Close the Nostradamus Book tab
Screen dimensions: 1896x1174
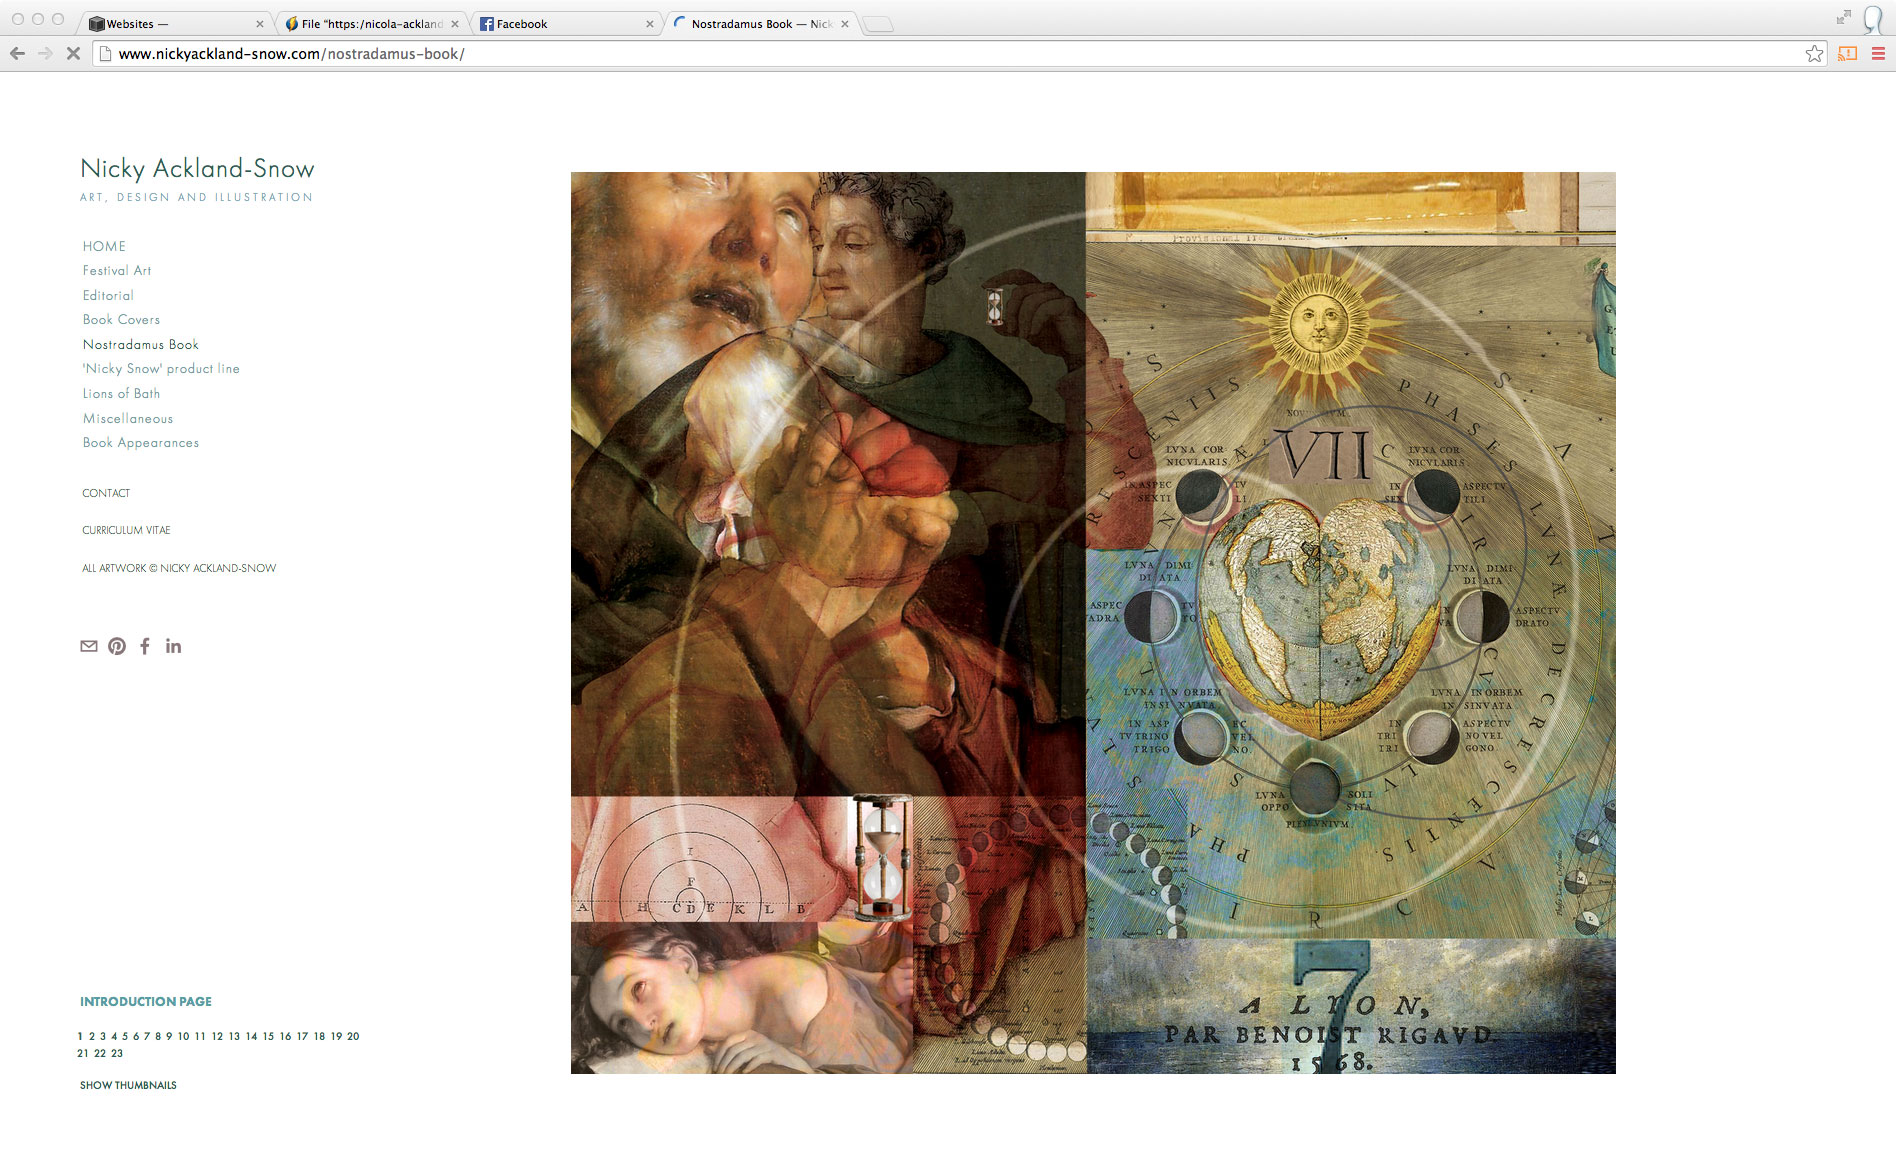845,24
